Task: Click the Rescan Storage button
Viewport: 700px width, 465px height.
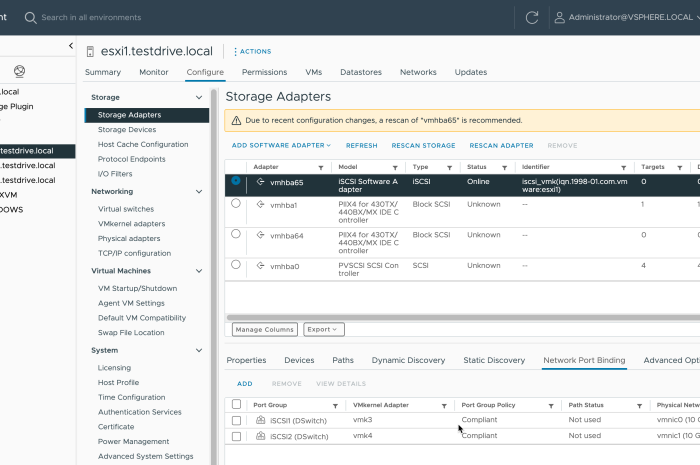Action: (x=423, y=145)
